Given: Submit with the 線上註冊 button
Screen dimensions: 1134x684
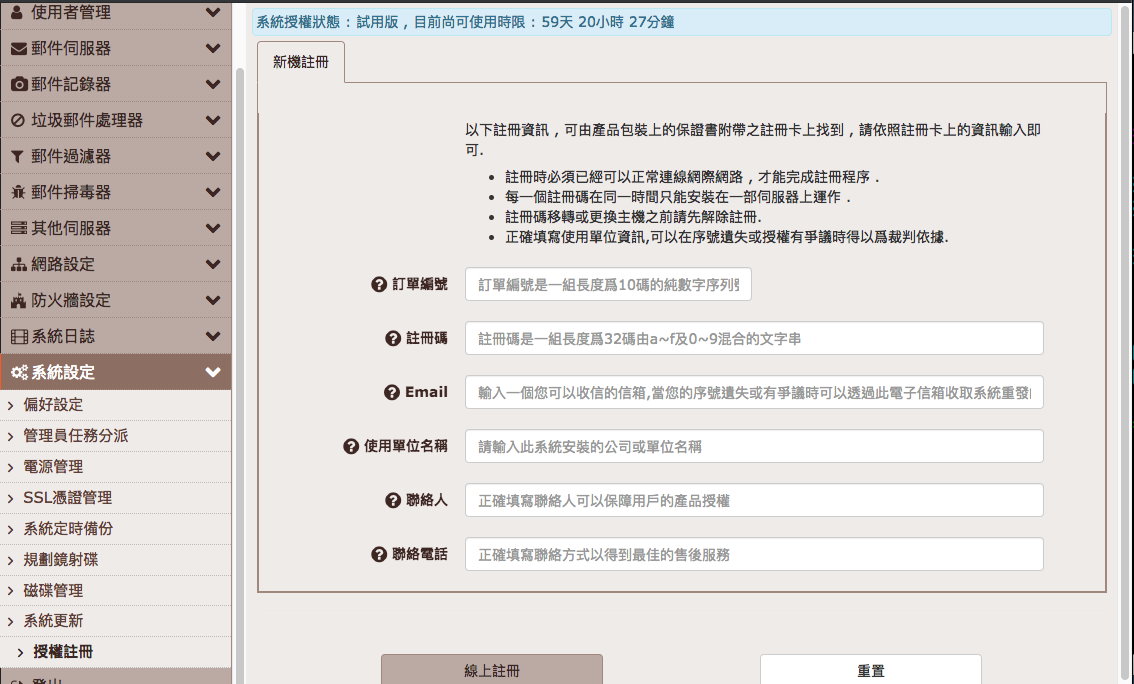Looking at the screenshot, I should pos(491,670).
